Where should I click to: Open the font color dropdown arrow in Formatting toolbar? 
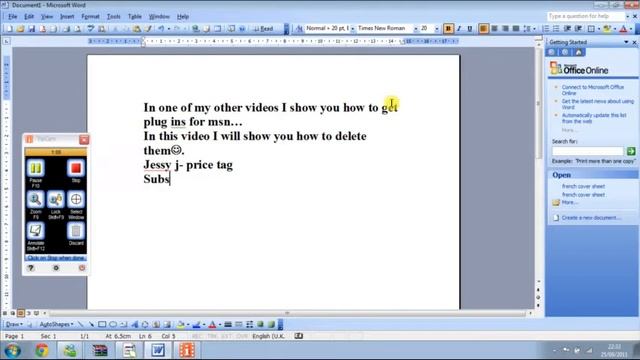coord(631,29)
